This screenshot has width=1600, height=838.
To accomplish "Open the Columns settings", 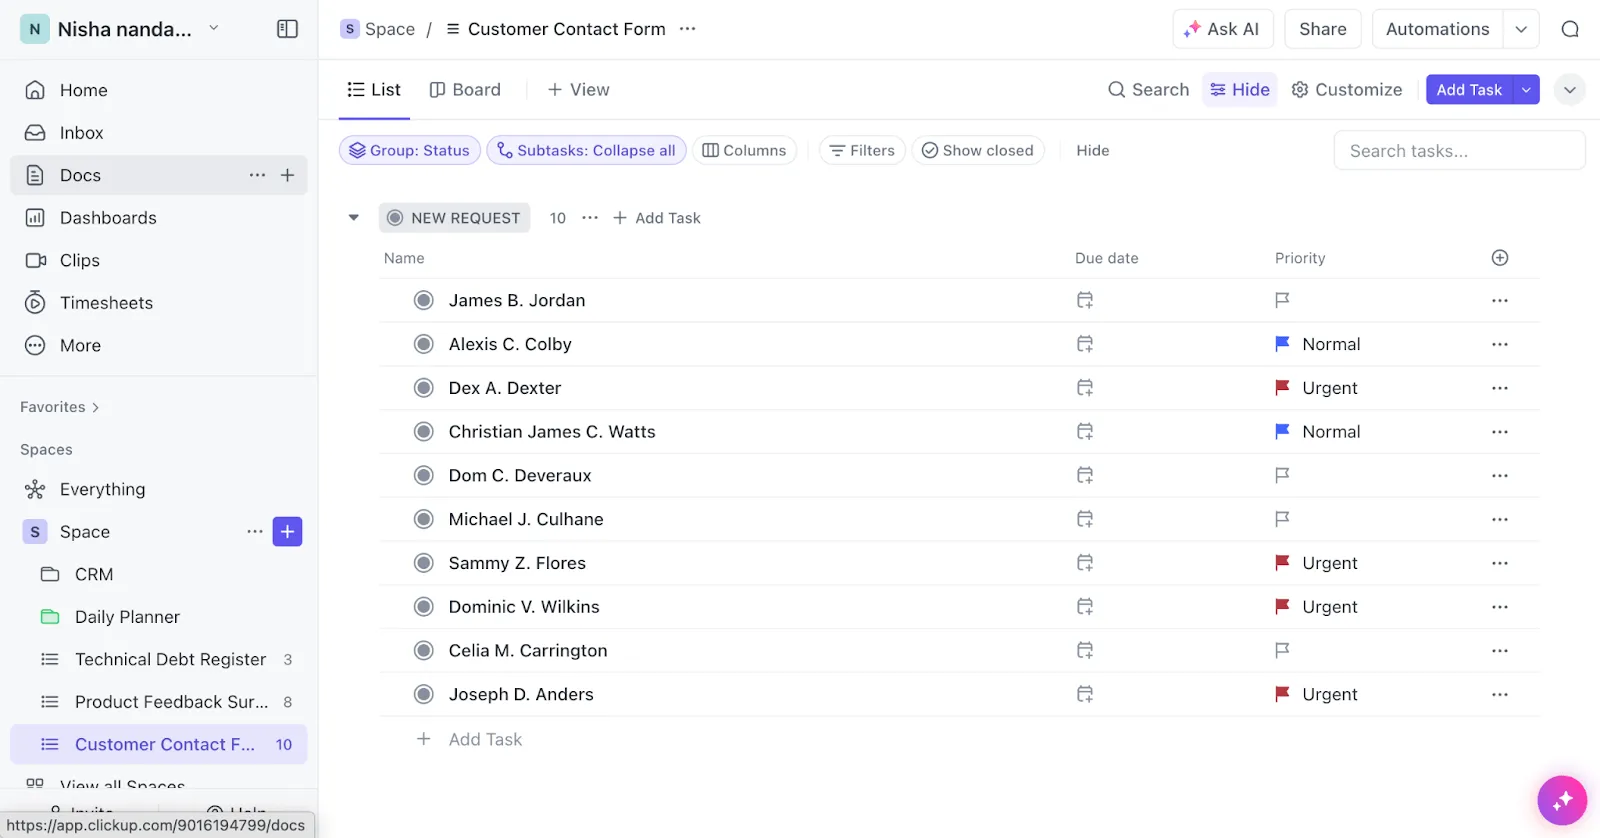I will pos(745,150).
